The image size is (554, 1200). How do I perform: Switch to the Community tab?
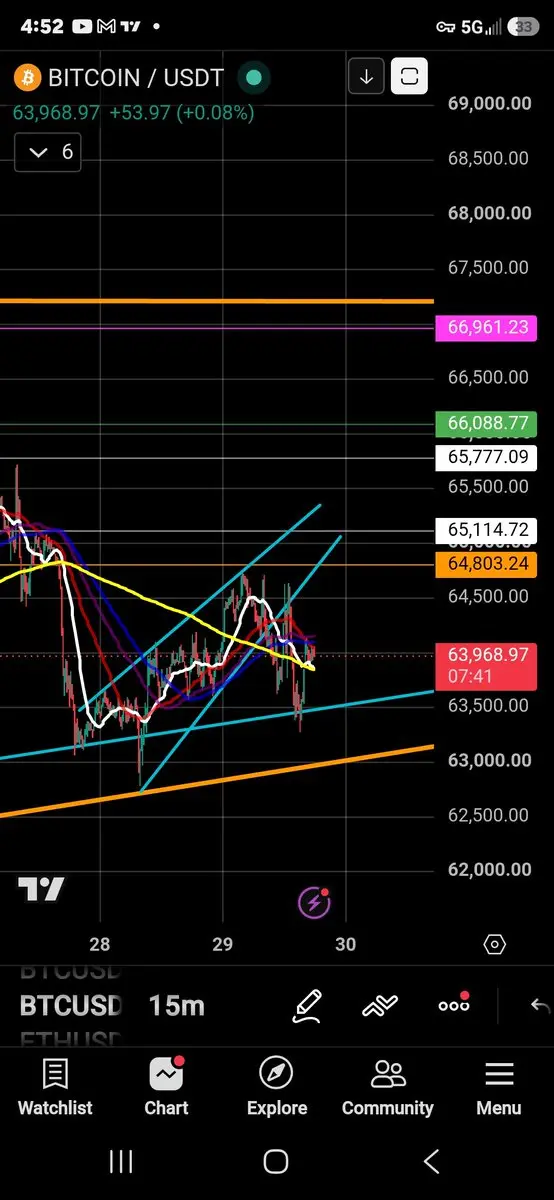pyautogui.click(x=388, y=1088)
